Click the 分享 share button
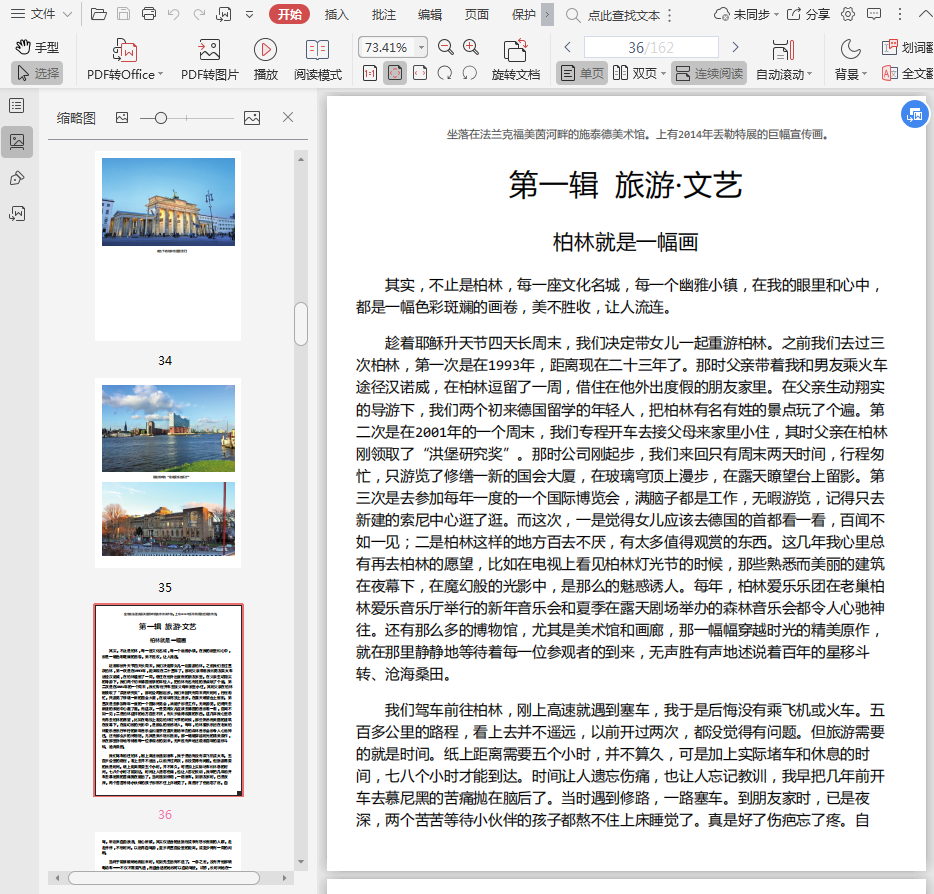 click(808, 14)
